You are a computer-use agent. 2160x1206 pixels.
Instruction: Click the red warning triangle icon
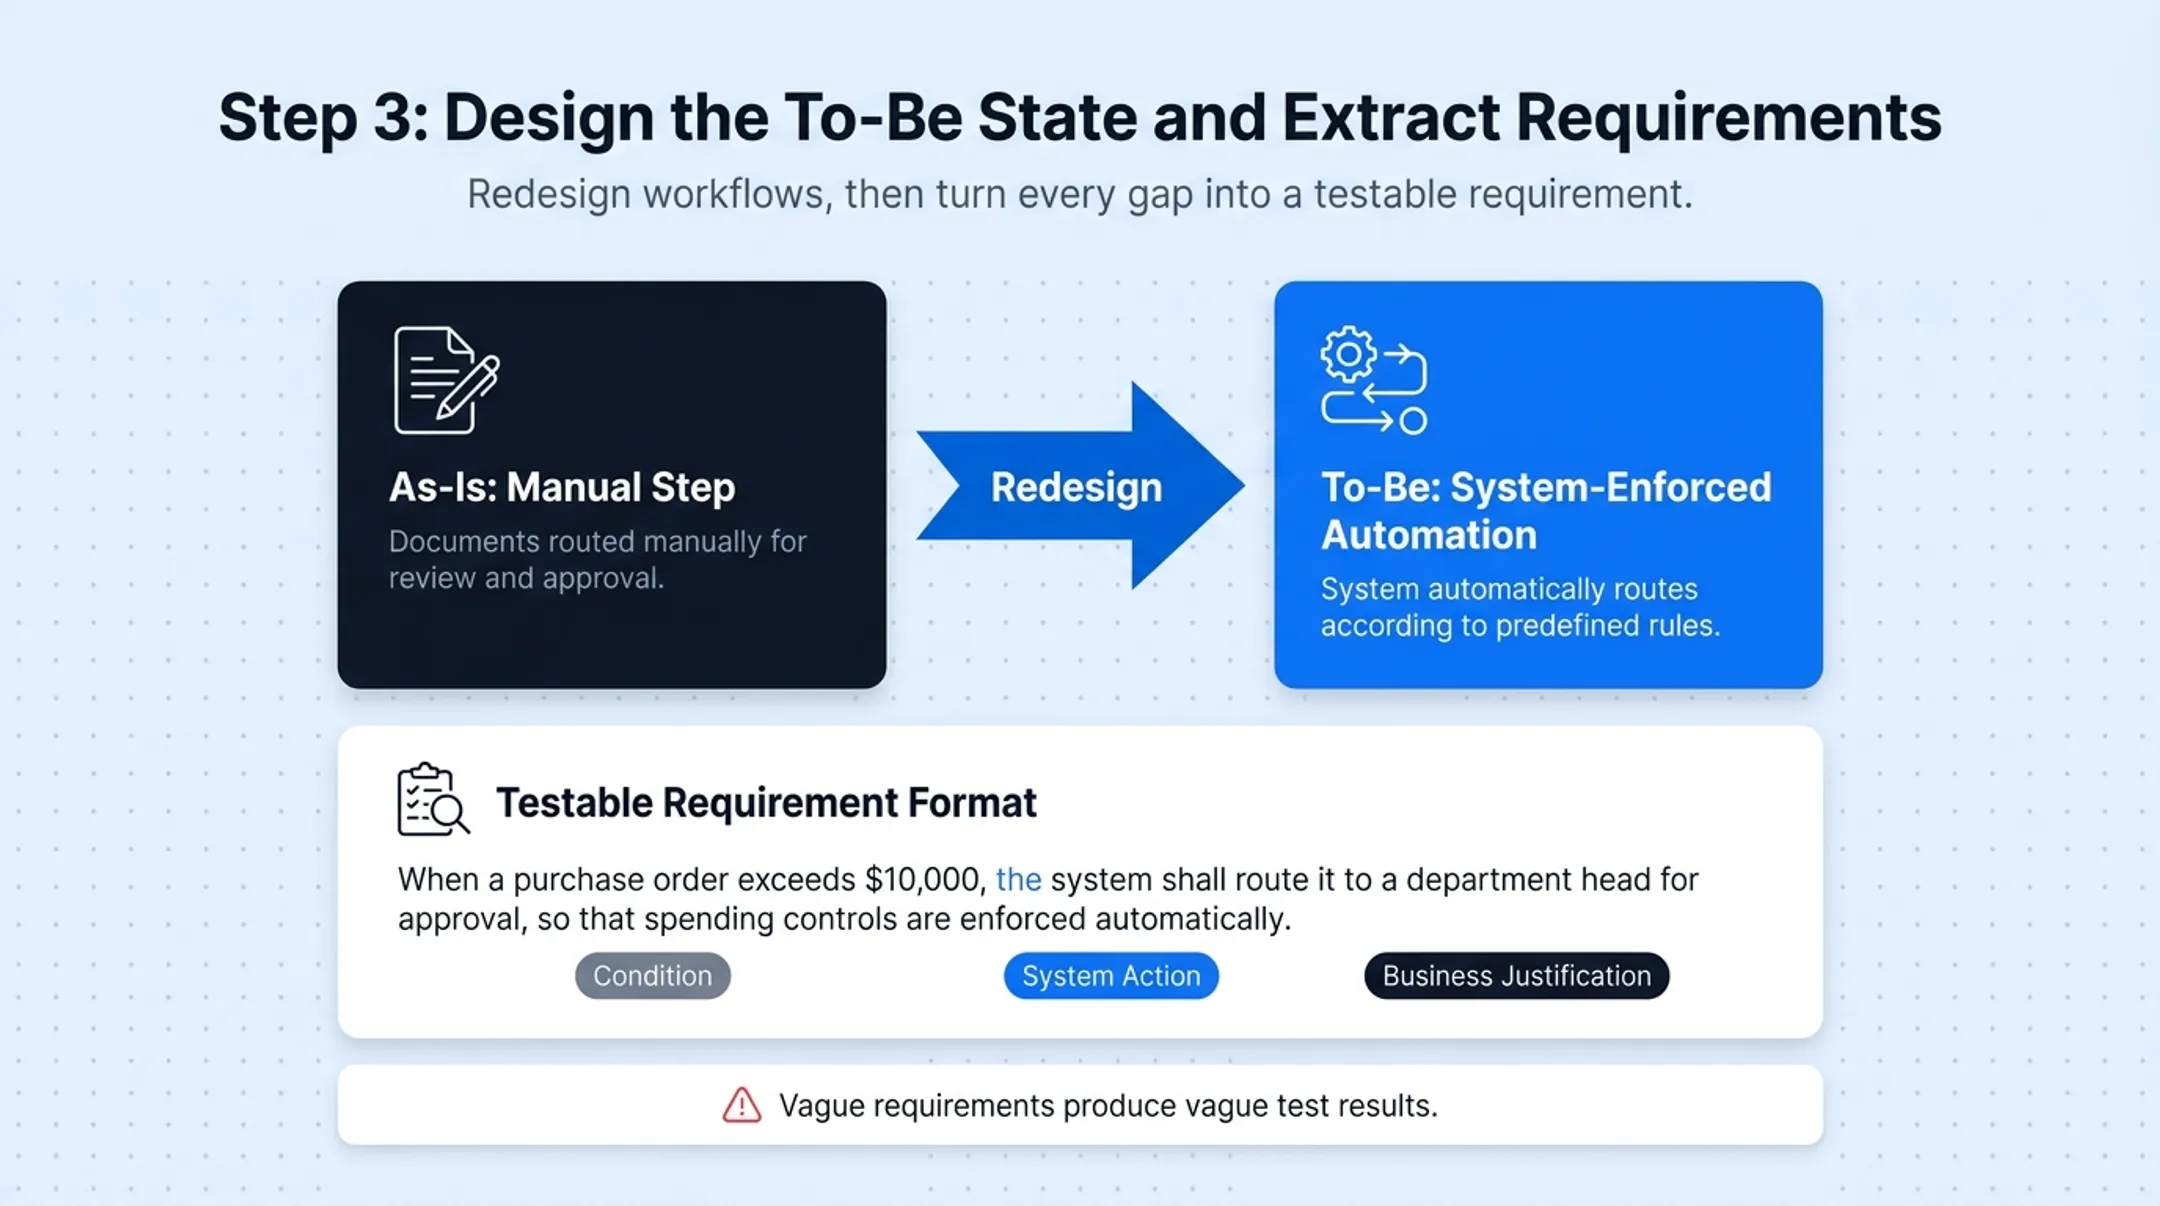tap(741, 1105)
